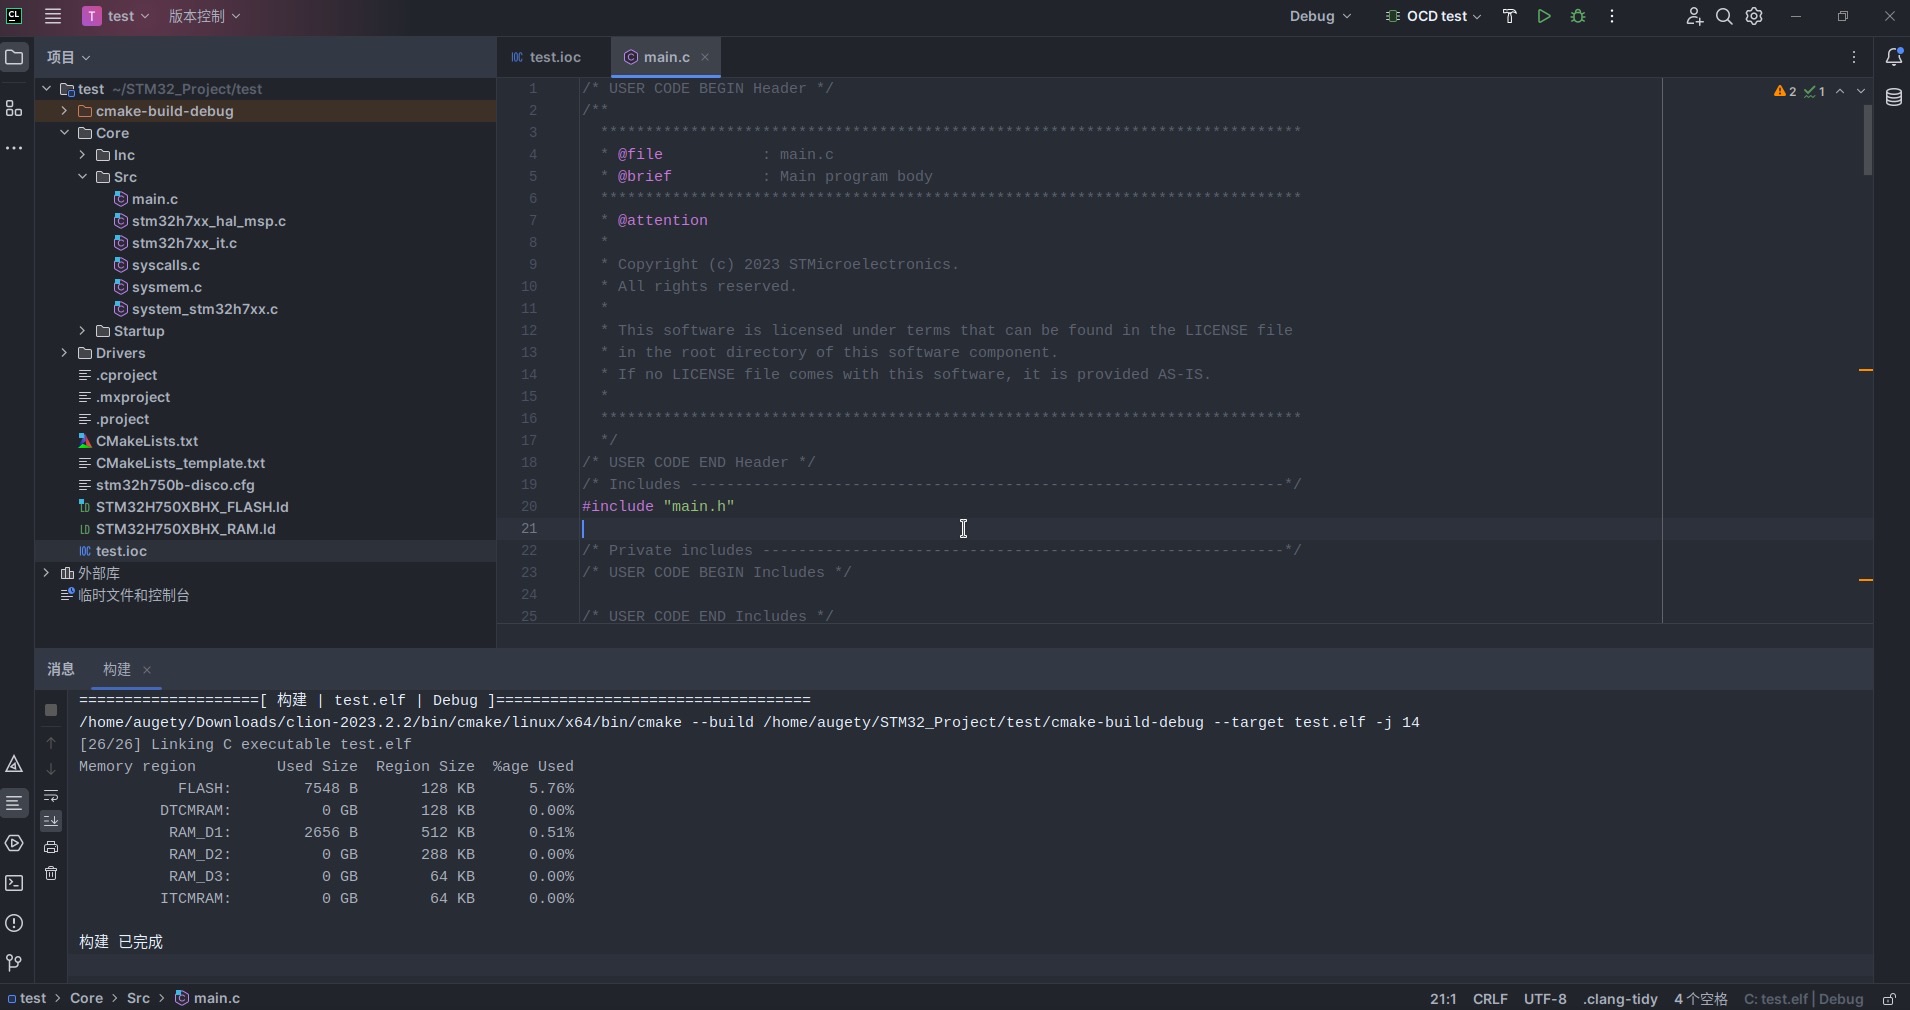The width and height of the screenshot is (1910, 1010).
Task: Click the editor vertical scrollbar thumb
Action: click(x=1867, y=140)
